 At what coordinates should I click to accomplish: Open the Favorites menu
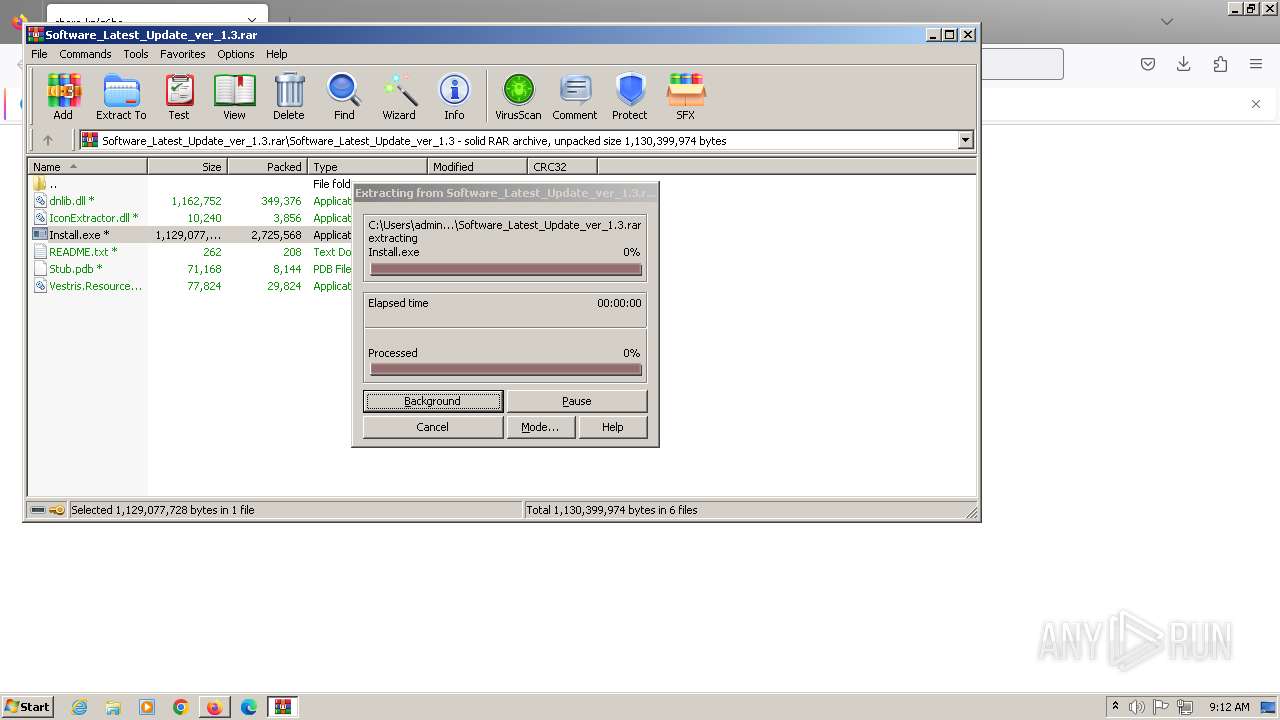click(x=183, y=54)
